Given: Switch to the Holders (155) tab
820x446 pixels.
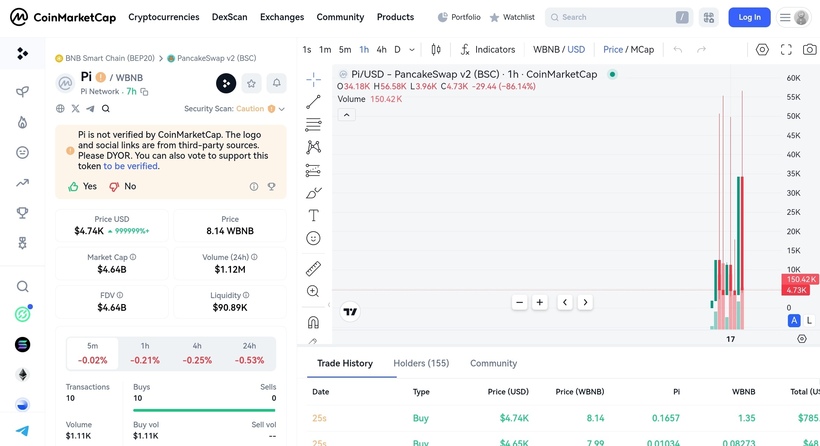Looking at the screenshot, I should coord(421,363).
